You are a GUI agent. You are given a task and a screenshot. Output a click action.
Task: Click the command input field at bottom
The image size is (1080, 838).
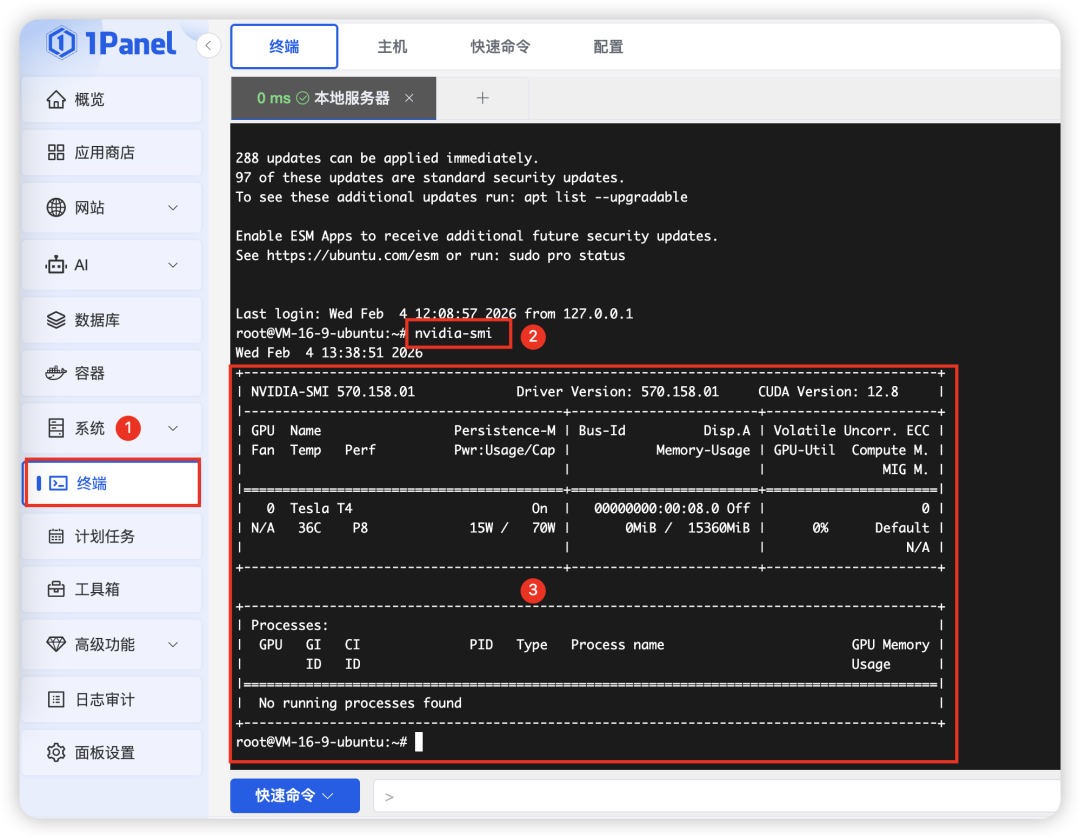716,797
